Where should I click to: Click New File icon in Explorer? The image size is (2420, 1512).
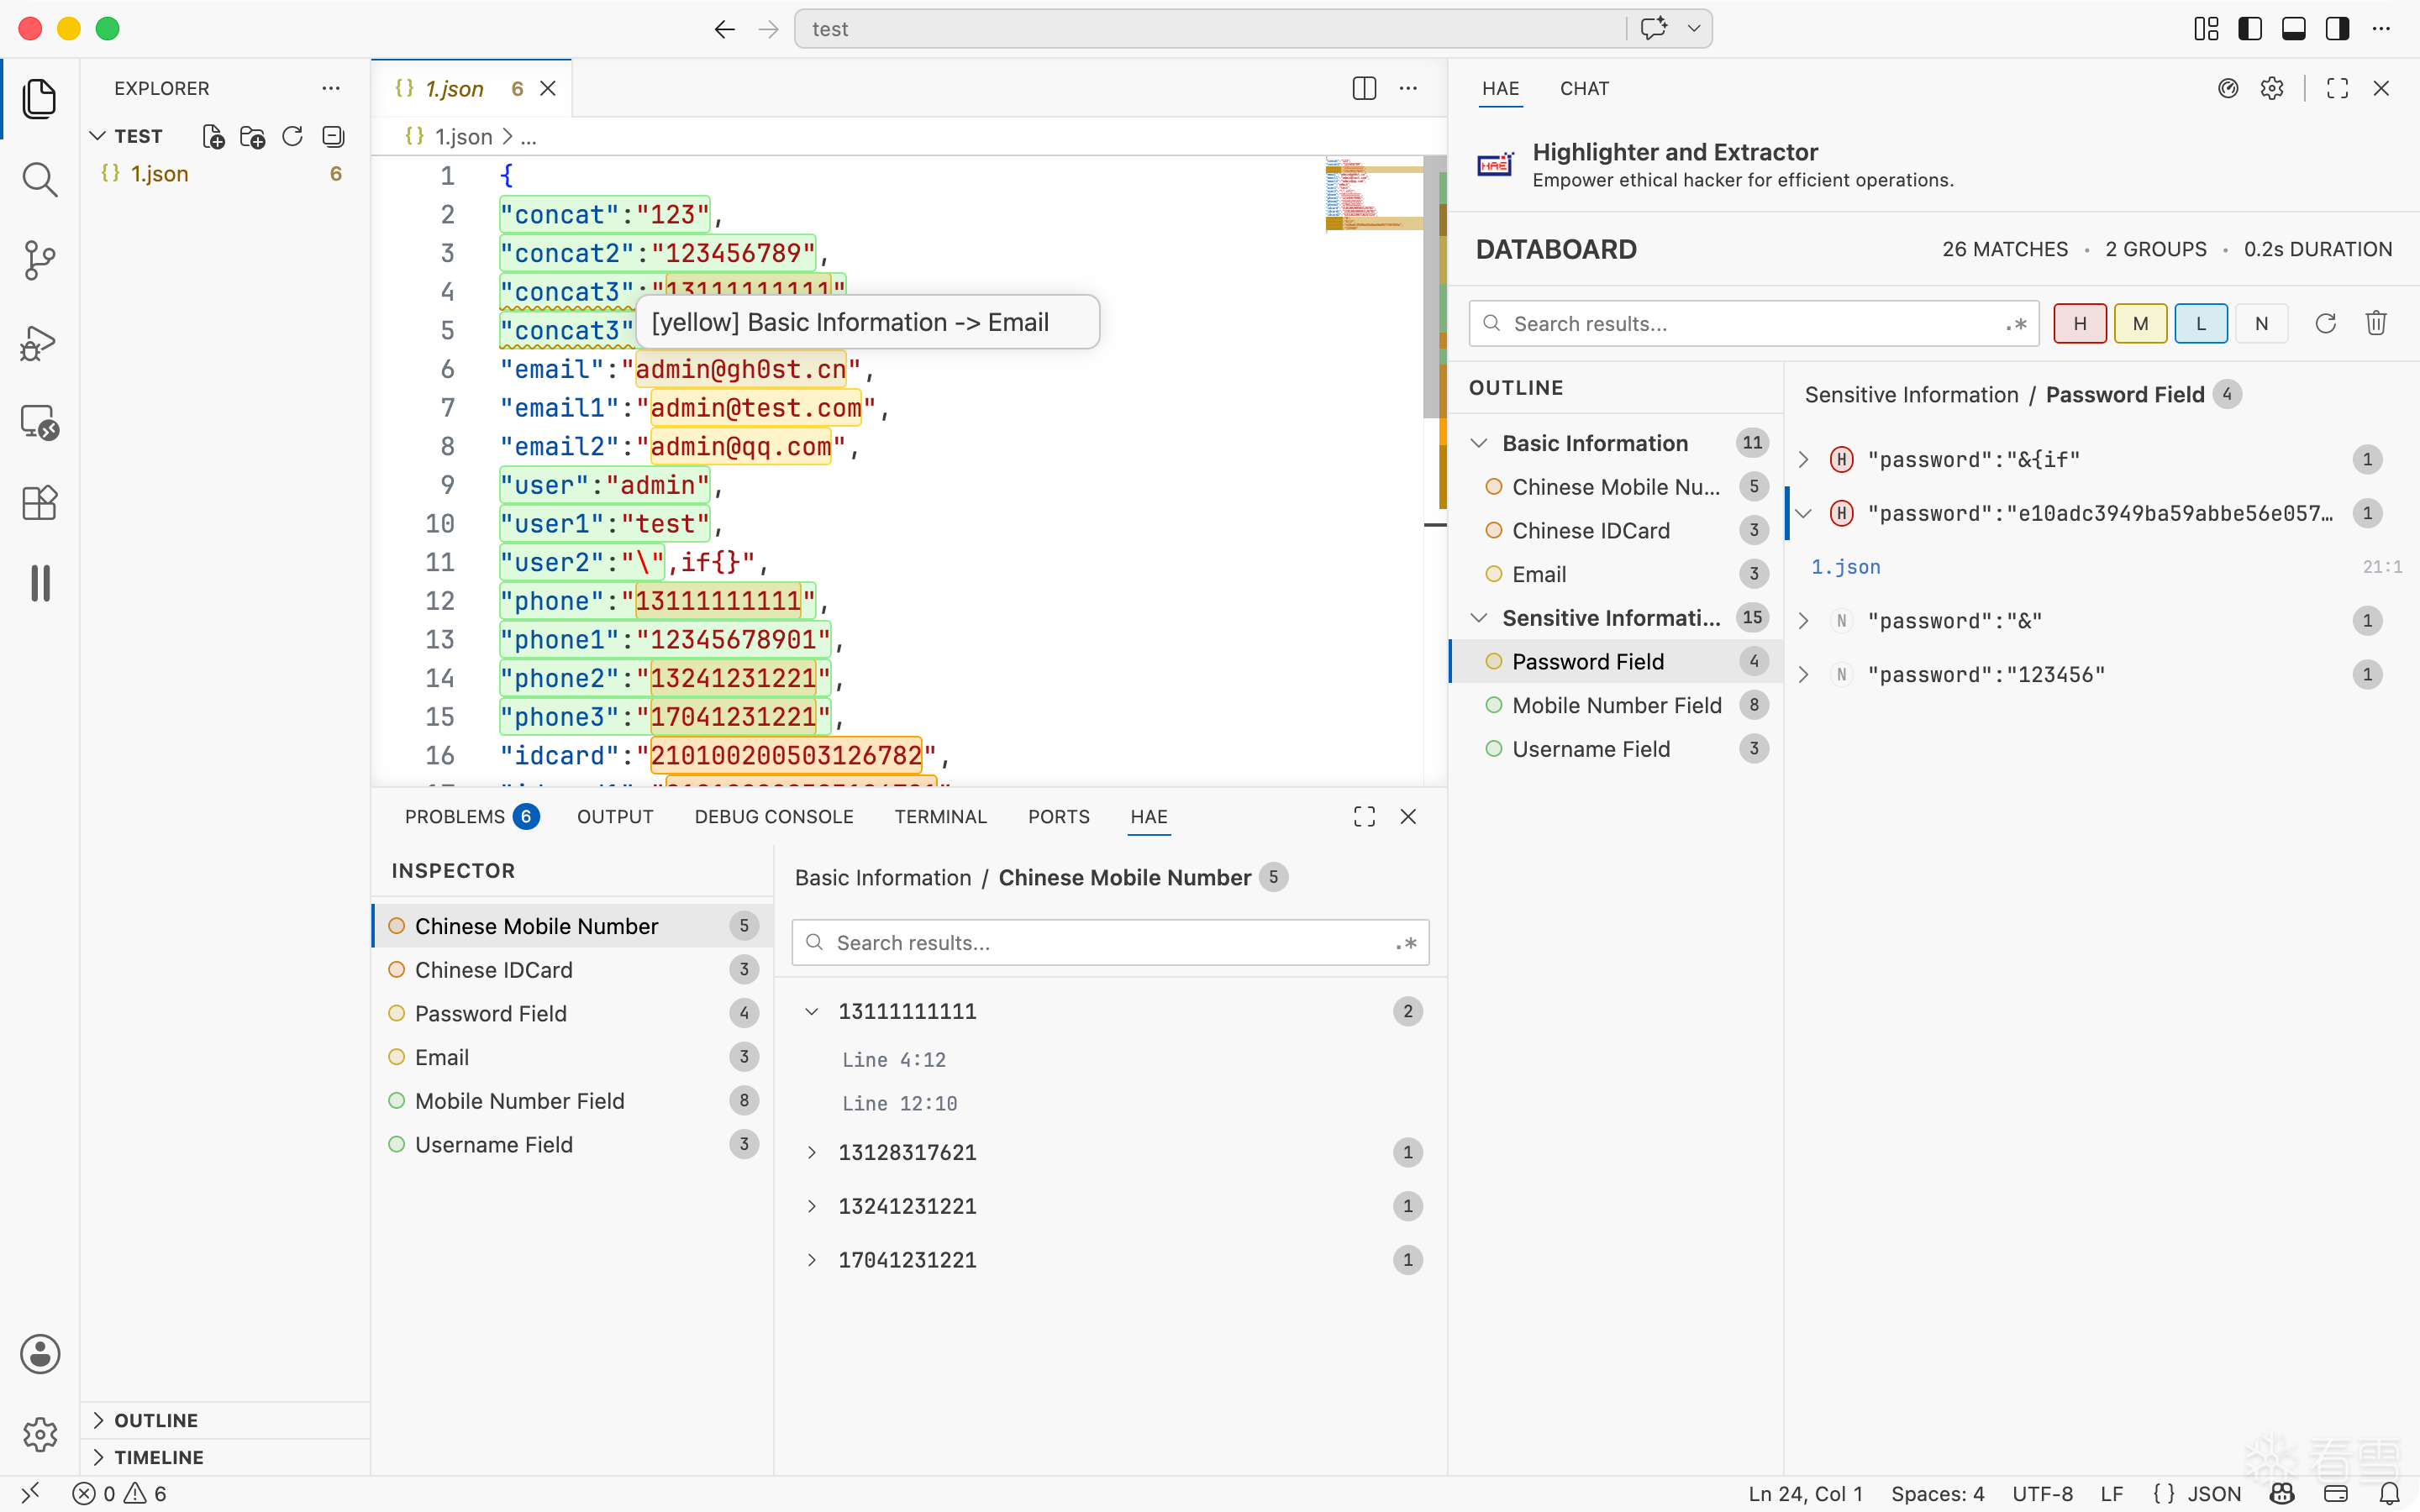click(x=213, y=136)
